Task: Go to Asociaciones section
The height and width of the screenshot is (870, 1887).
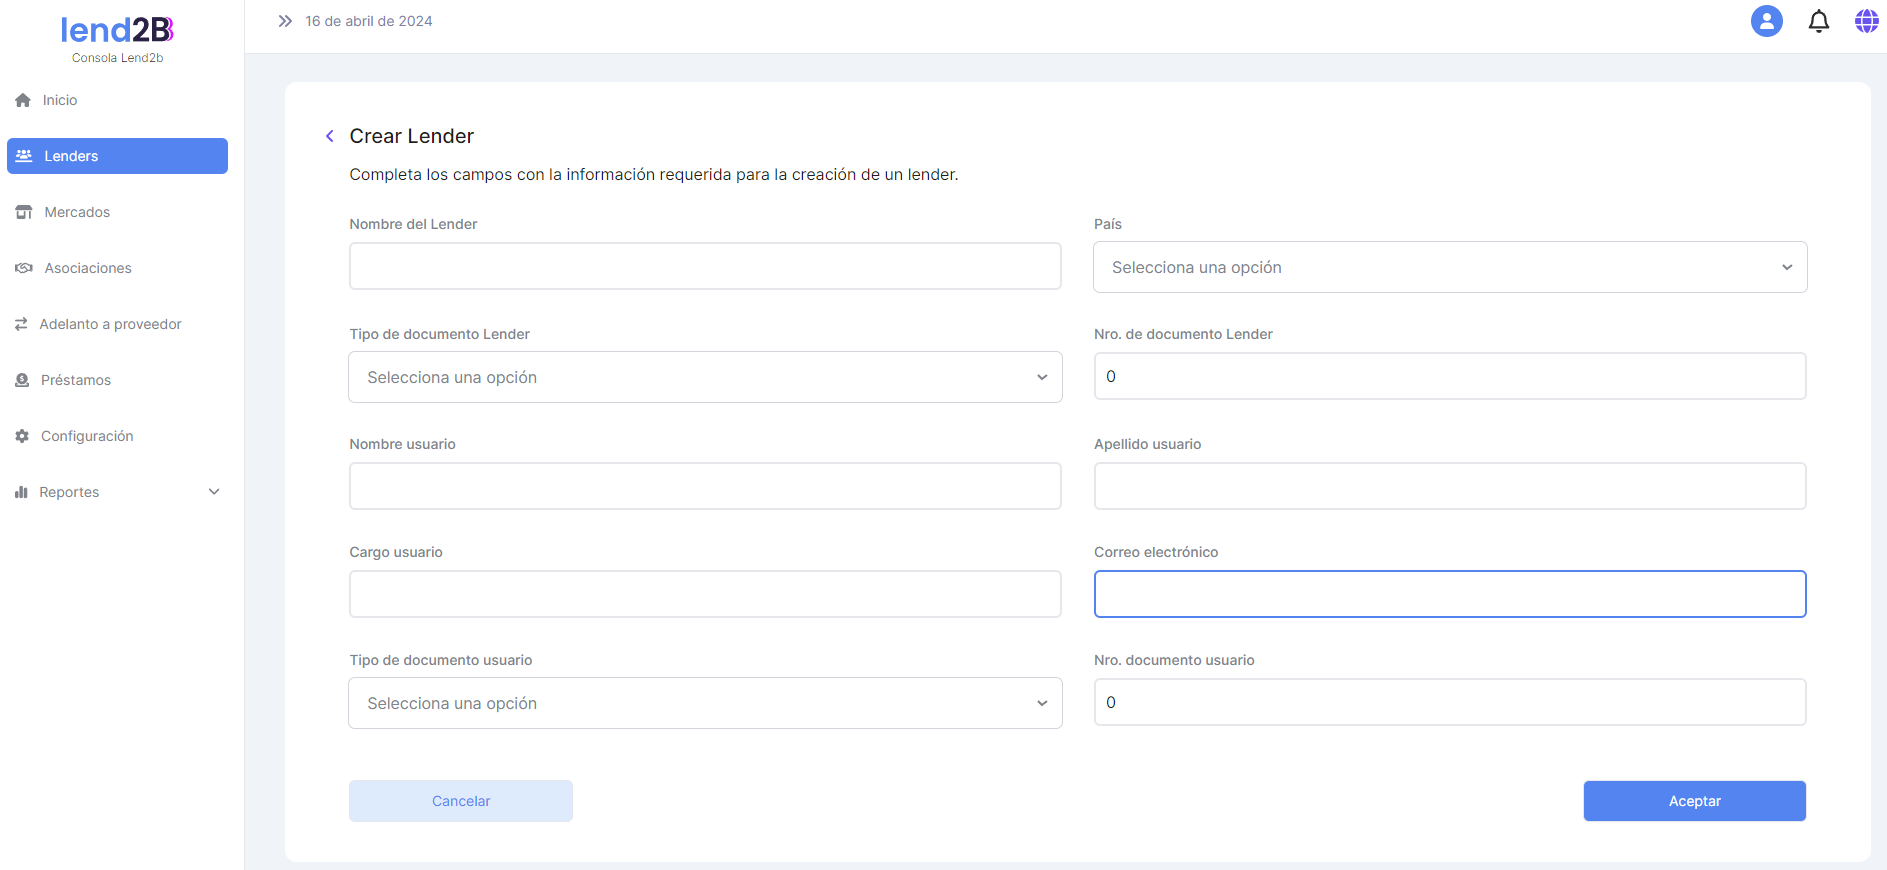Action: point(88,268)
